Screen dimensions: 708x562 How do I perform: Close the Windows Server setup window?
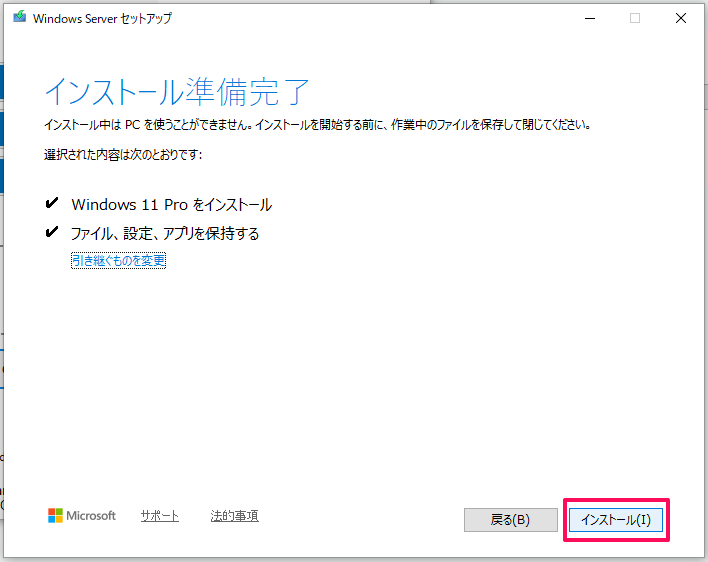[x=681, y=18]
